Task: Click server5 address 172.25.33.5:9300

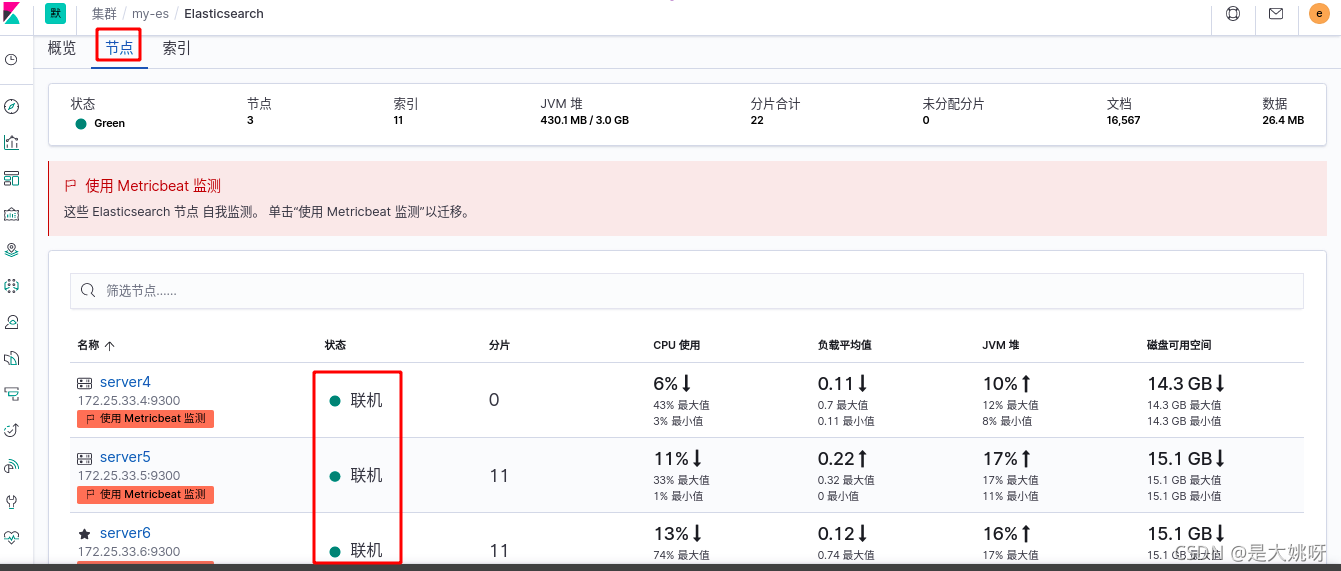Action: pos(129,476)
